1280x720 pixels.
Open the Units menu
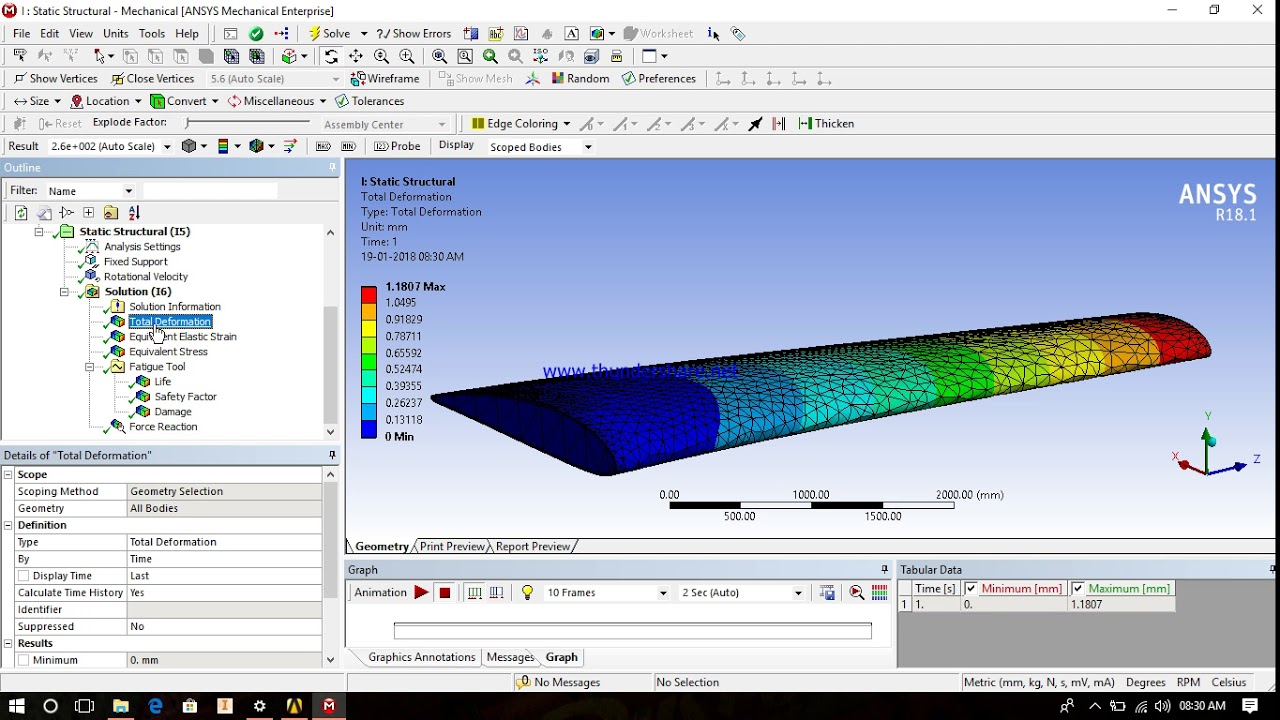click(x=116, y=33)
